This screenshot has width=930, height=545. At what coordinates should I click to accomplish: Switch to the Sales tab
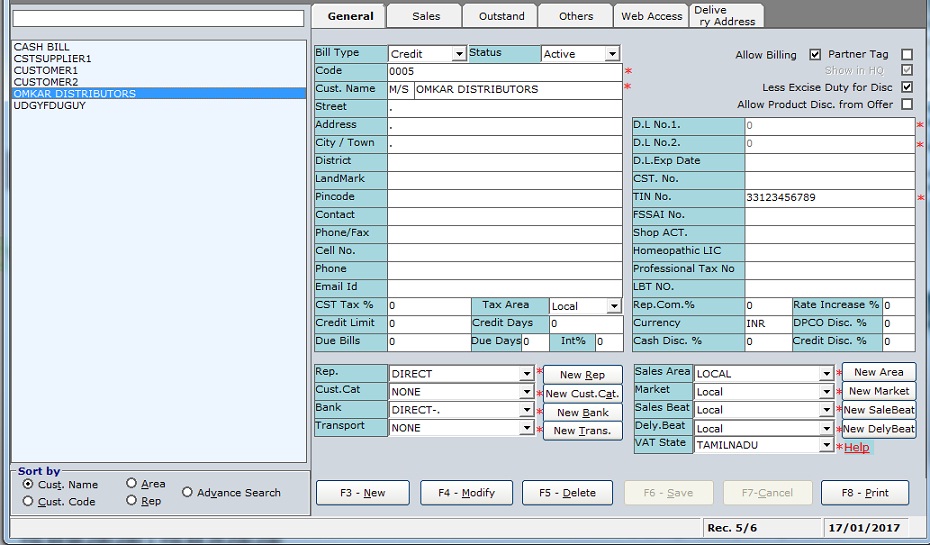pyautogui.click(x=425, y=16)
